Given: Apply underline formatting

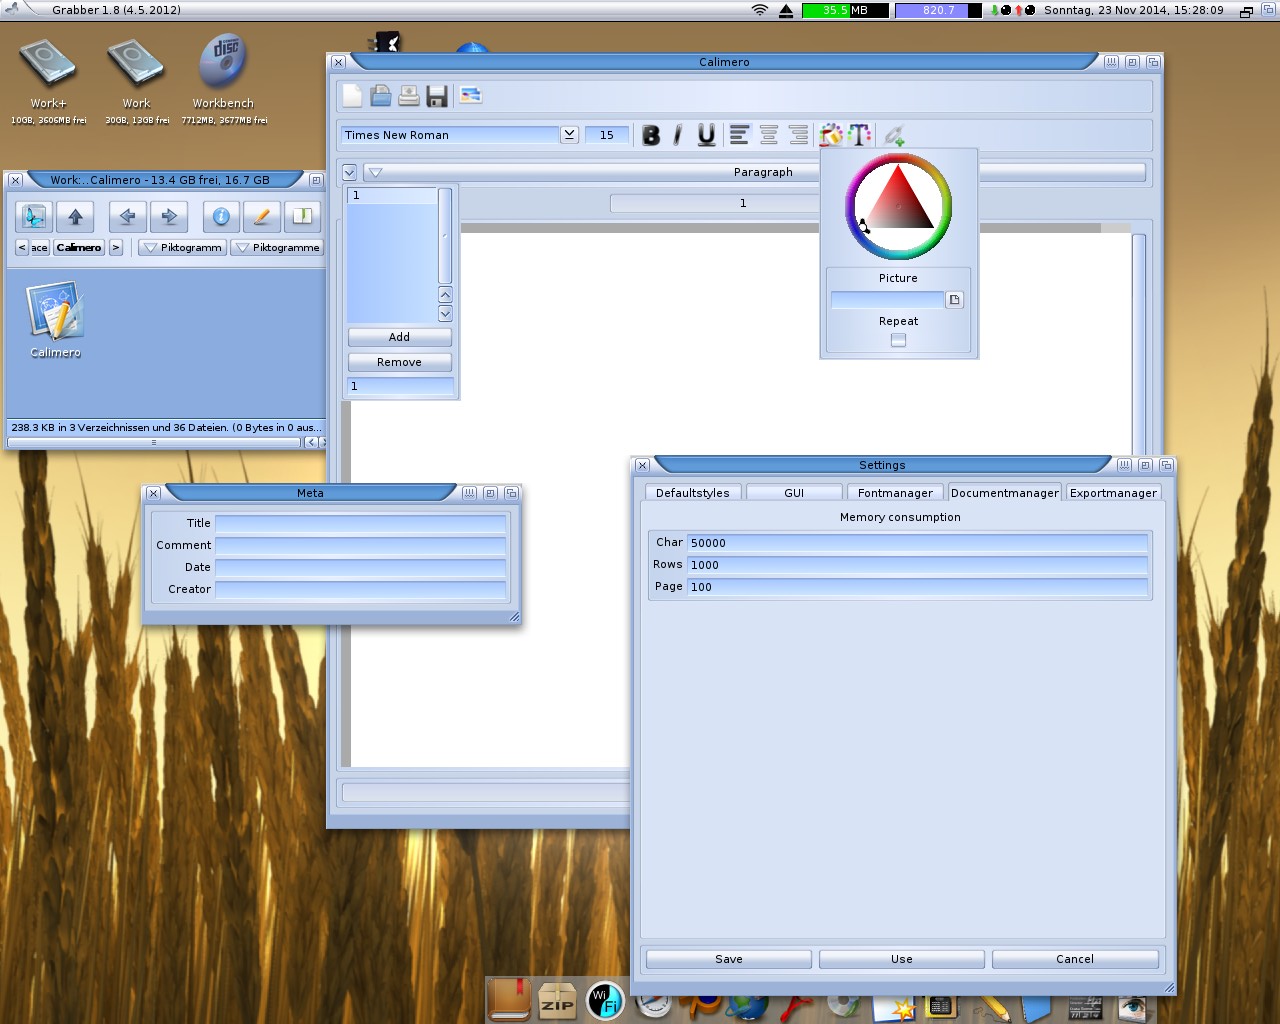Looking at the screenshot, I should pyautogui.click(x=706, y=135).
